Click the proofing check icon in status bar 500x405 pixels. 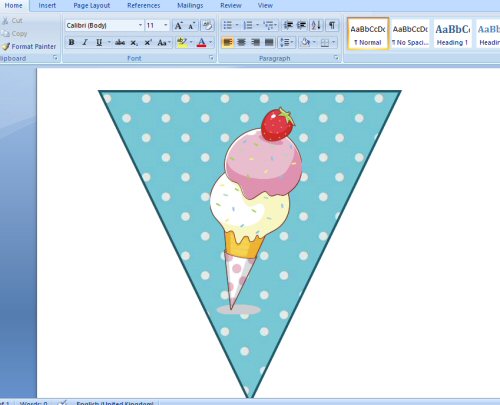coord(63,403)
